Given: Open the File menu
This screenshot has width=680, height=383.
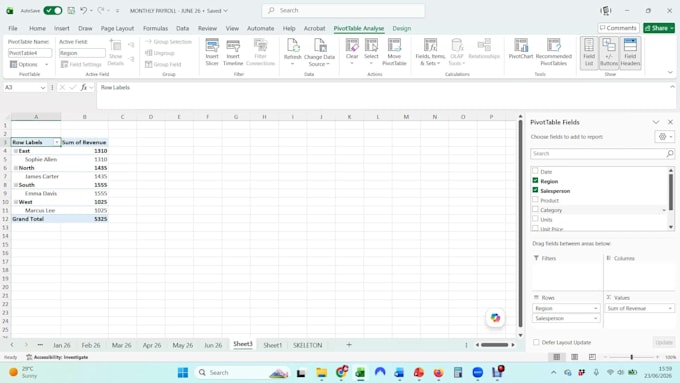Looking at the screenshot, I should tap(13, 28).
